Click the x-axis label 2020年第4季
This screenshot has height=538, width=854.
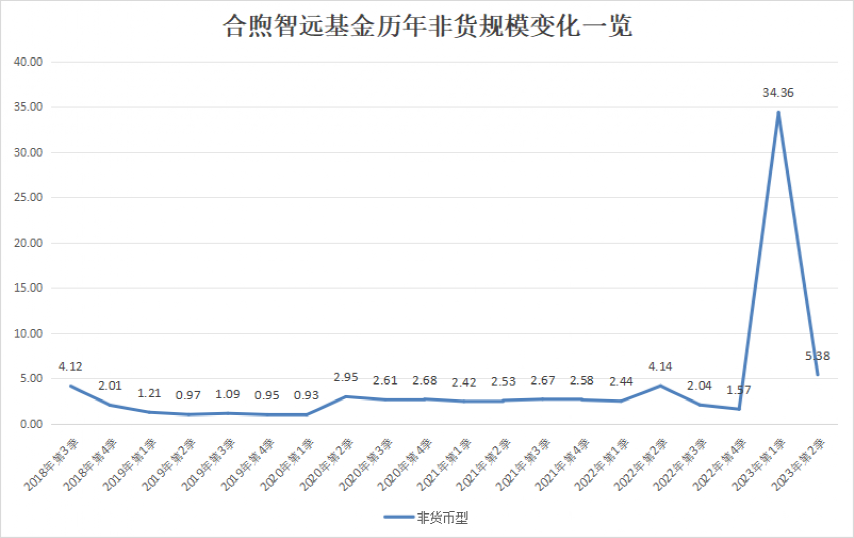click(406, 464)
